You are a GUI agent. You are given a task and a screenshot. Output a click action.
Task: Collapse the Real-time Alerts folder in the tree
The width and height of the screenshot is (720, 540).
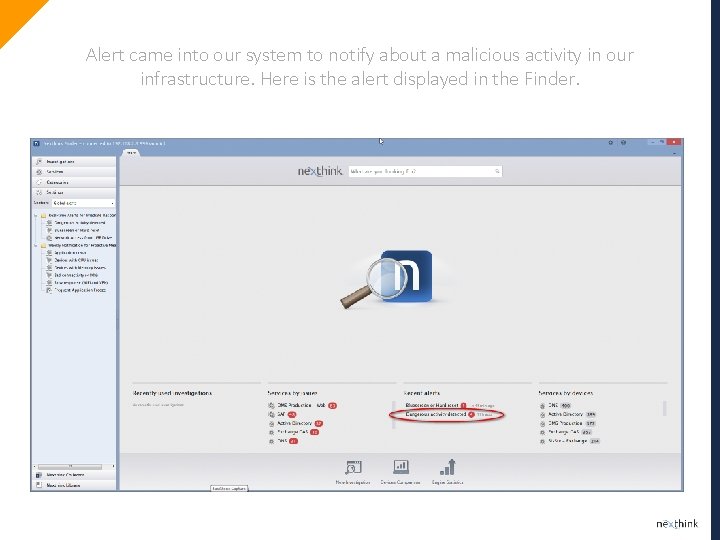[x=36, y=215]
